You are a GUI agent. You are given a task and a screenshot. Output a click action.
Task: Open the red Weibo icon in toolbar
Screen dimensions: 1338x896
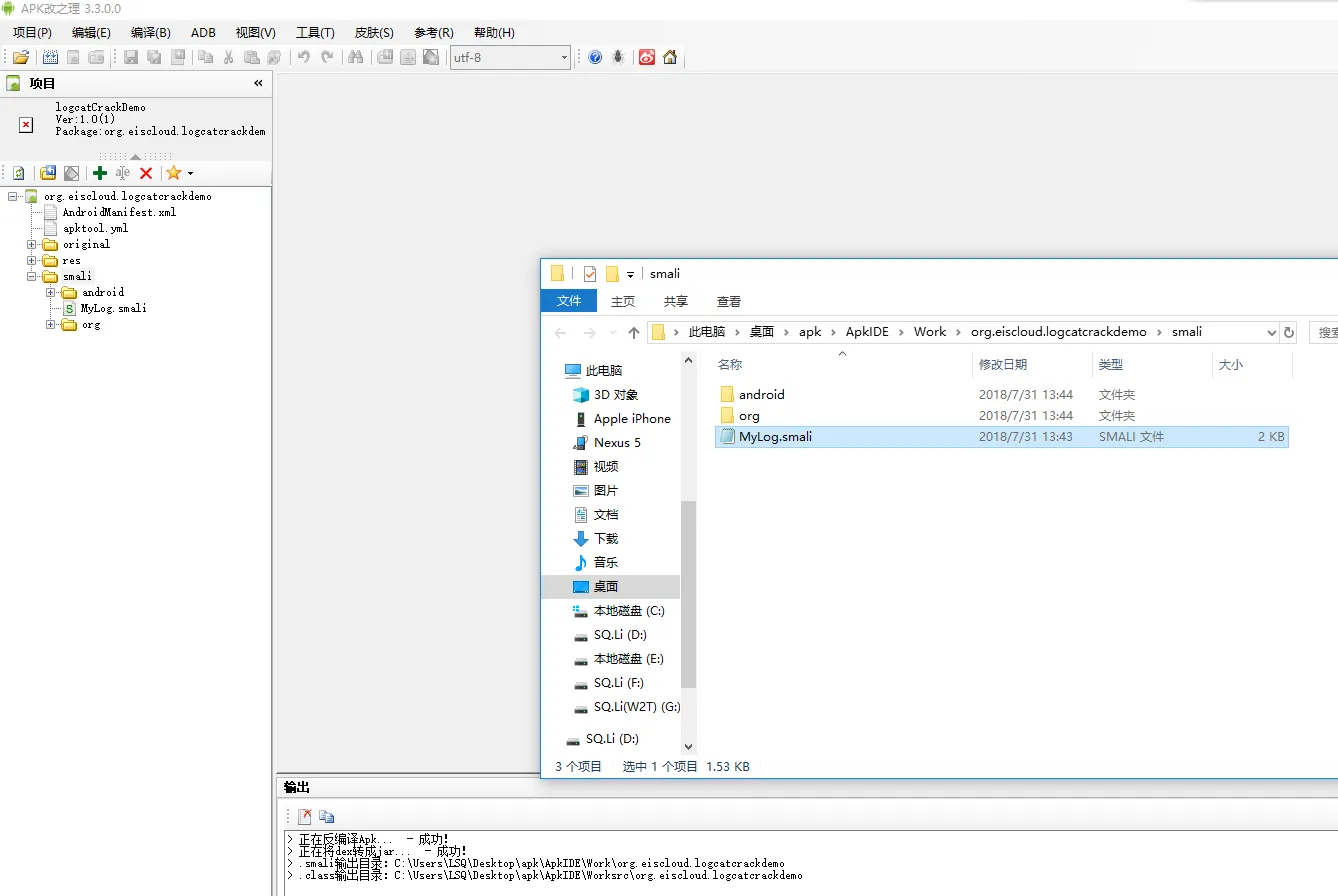(x=647, y=57)
